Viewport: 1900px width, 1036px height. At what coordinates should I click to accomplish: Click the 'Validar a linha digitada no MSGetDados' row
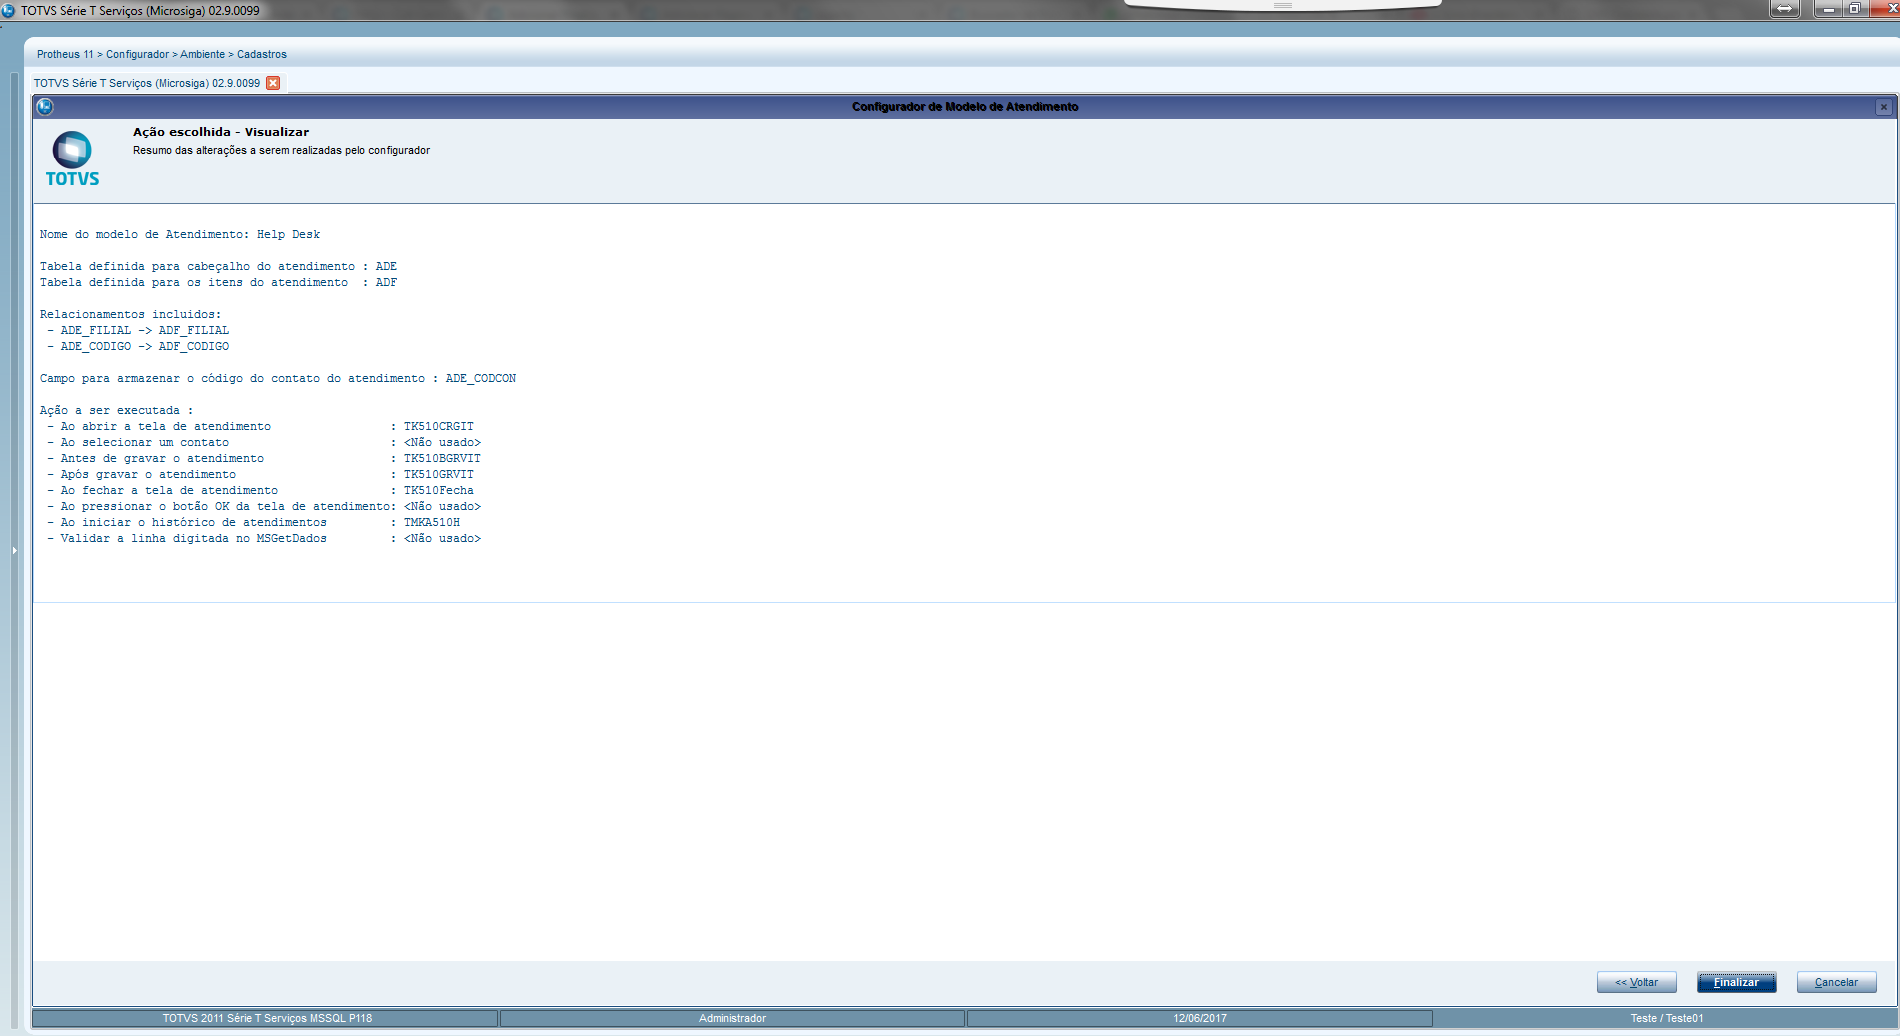(264, 538)
